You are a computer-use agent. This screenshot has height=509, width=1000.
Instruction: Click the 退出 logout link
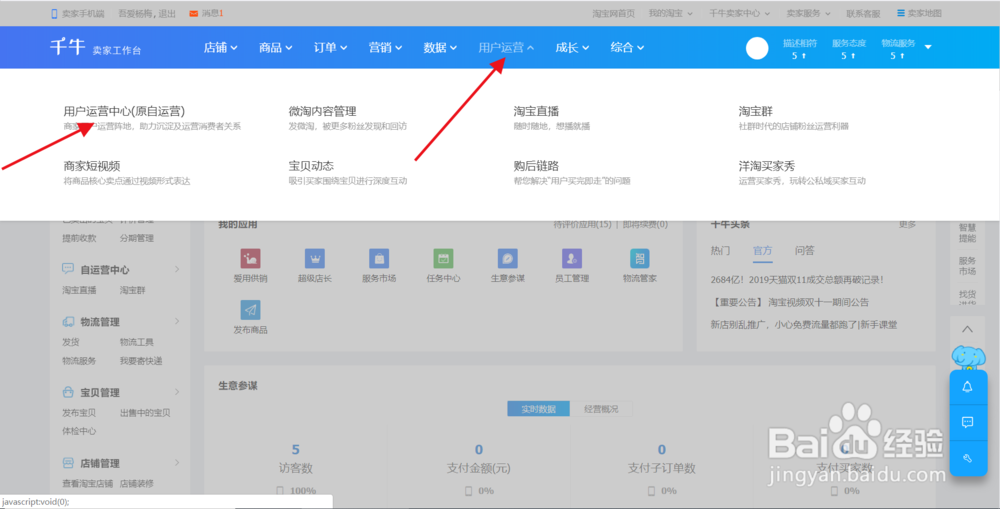click(167, 13)
